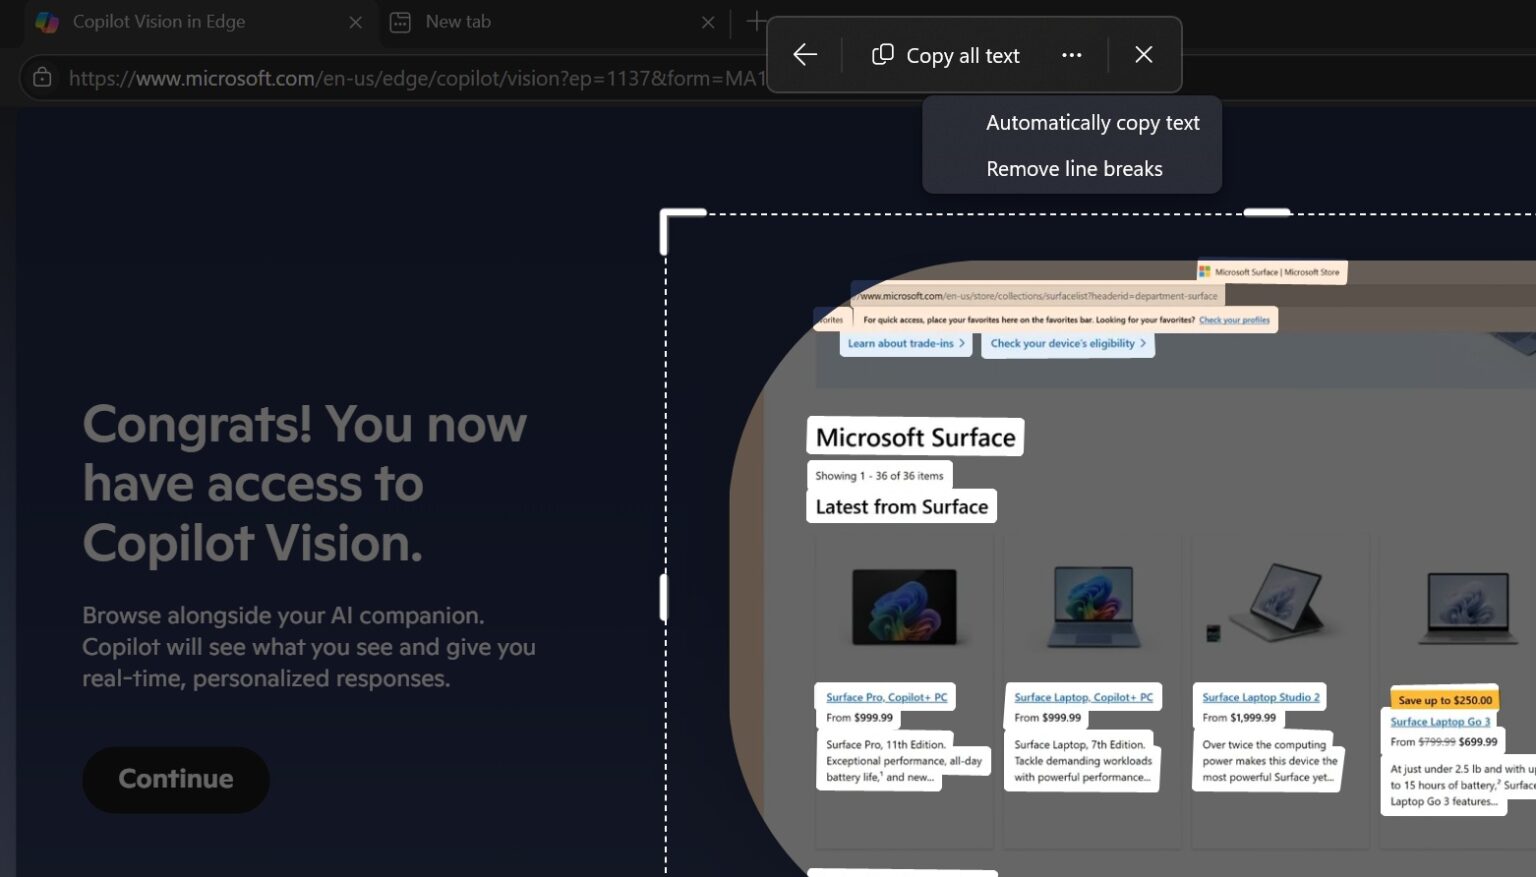1536x877 pixels.
Task: Dismiss the capture overlay with the X
Action: coord(1143,55)
